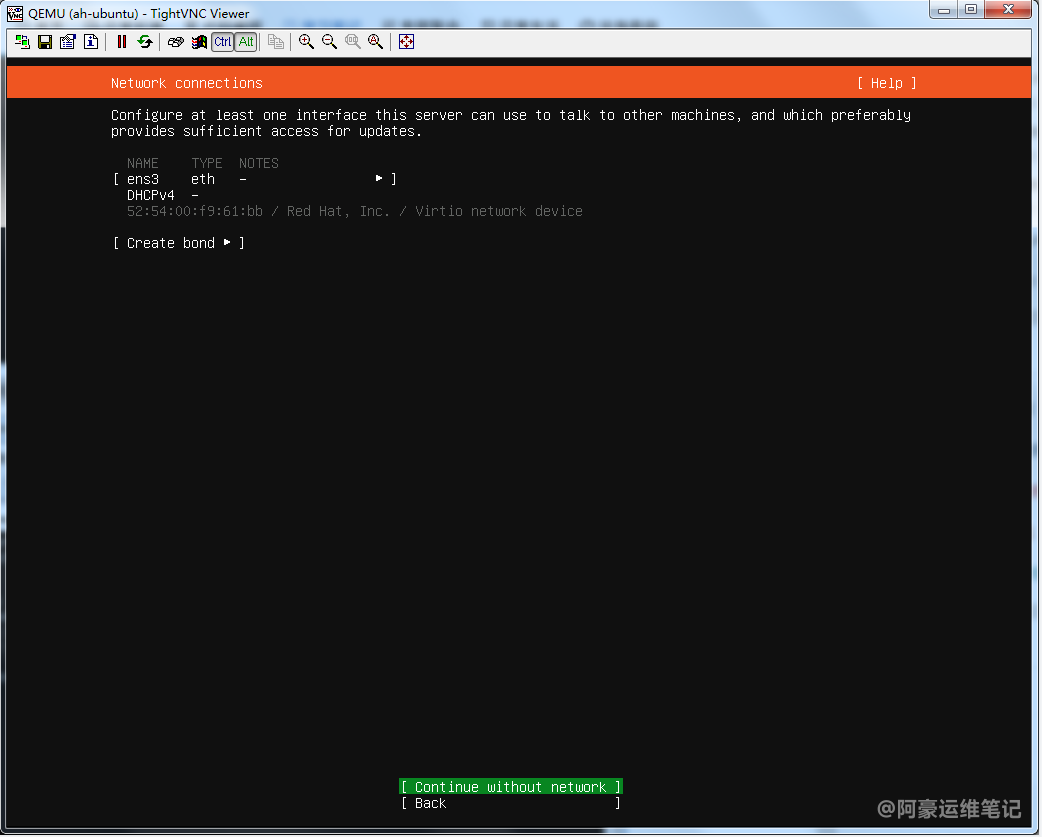The image size is (1042, 837).
Task: Open the TightVNC window system menu icon
Action: coord(15,14)
